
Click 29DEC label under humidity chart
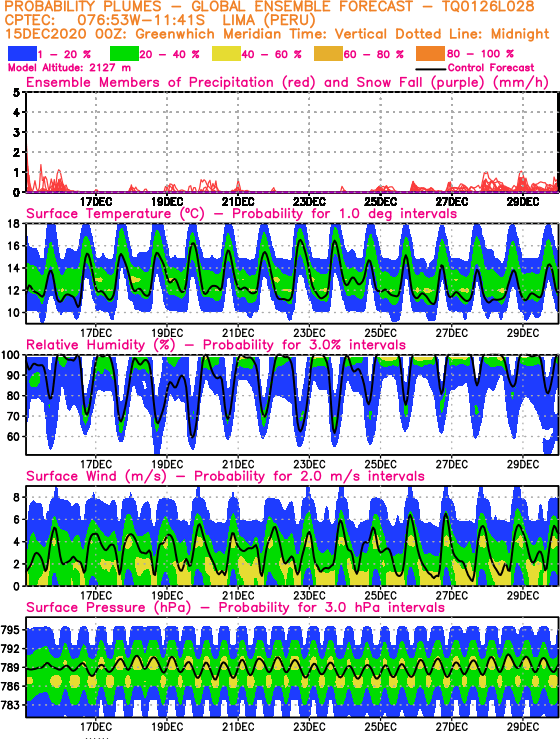pos(523,464)
